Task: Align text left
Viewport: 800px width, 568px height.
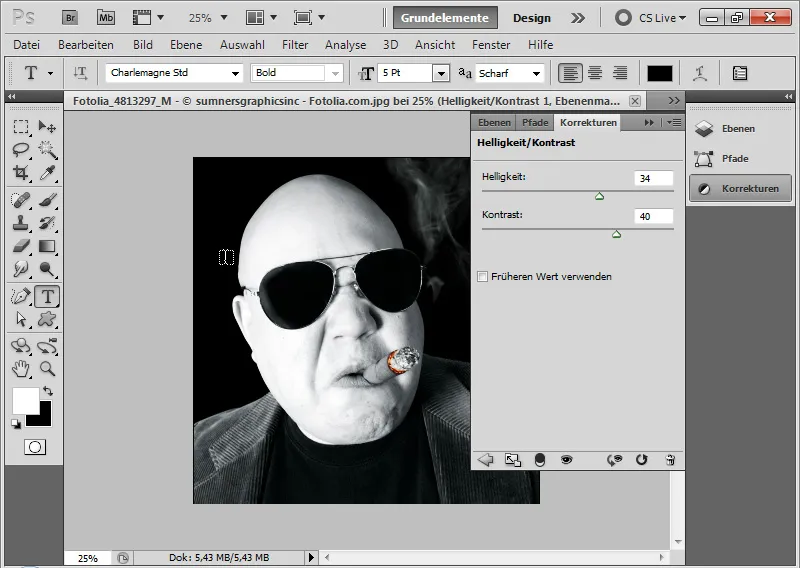Action: point(570,73)
